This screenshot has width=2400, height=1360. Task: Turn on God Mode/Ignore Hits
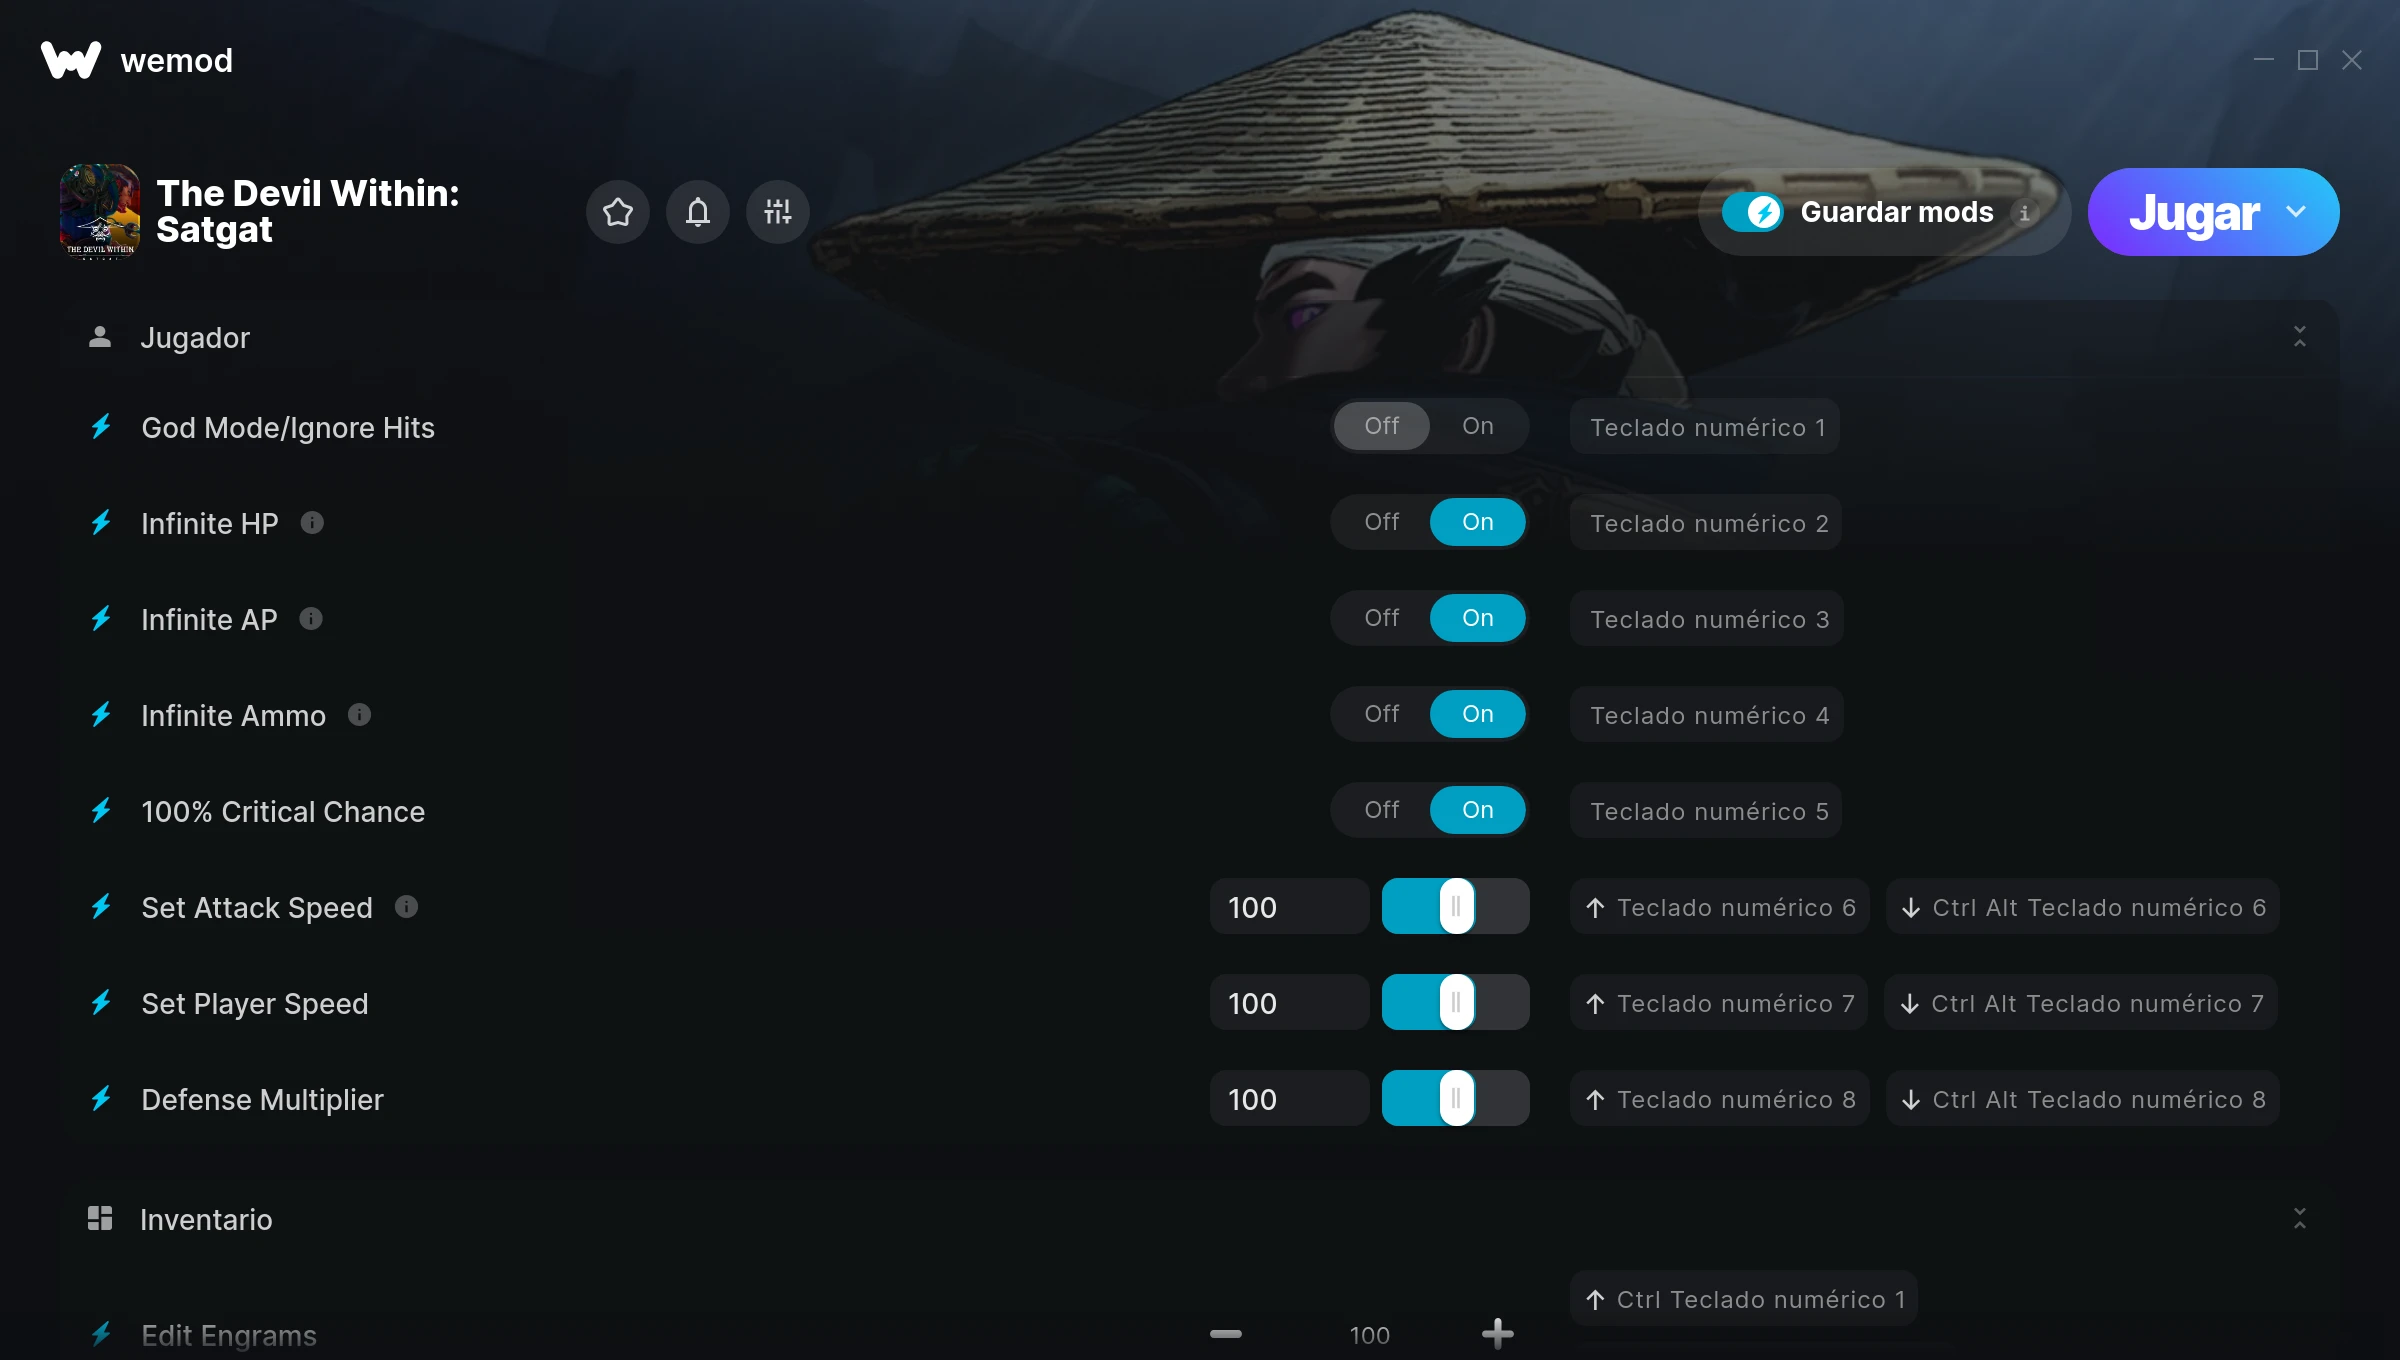coord(1478,426)
